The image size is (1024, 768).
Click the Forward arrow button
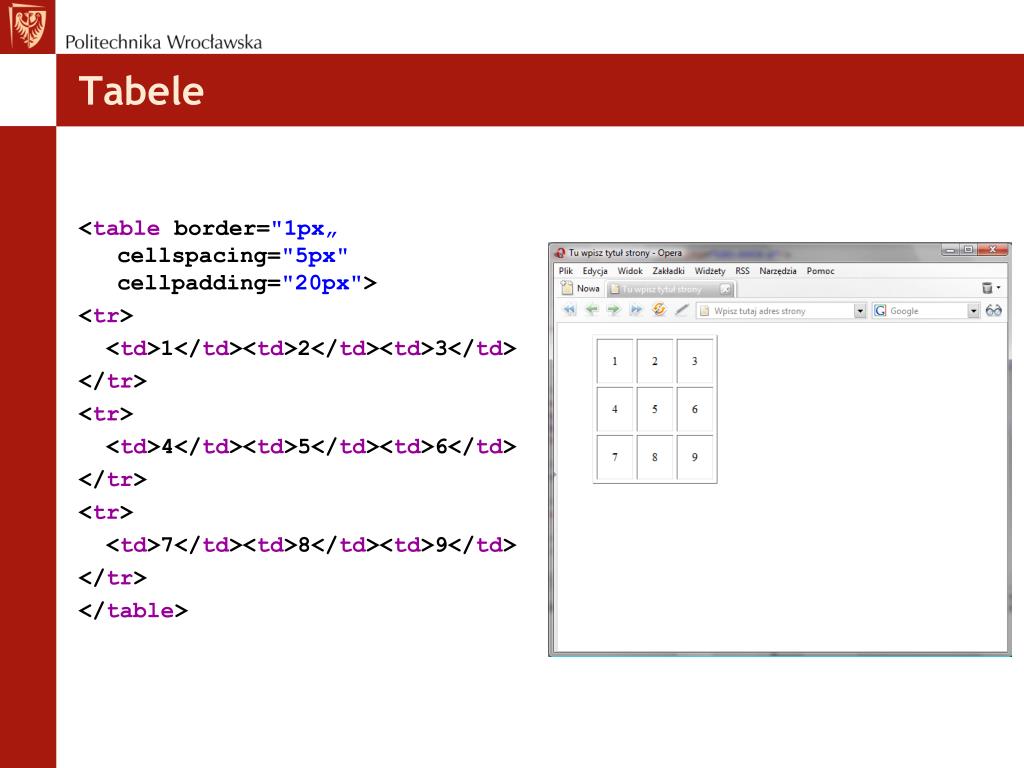tap(613, 310)
